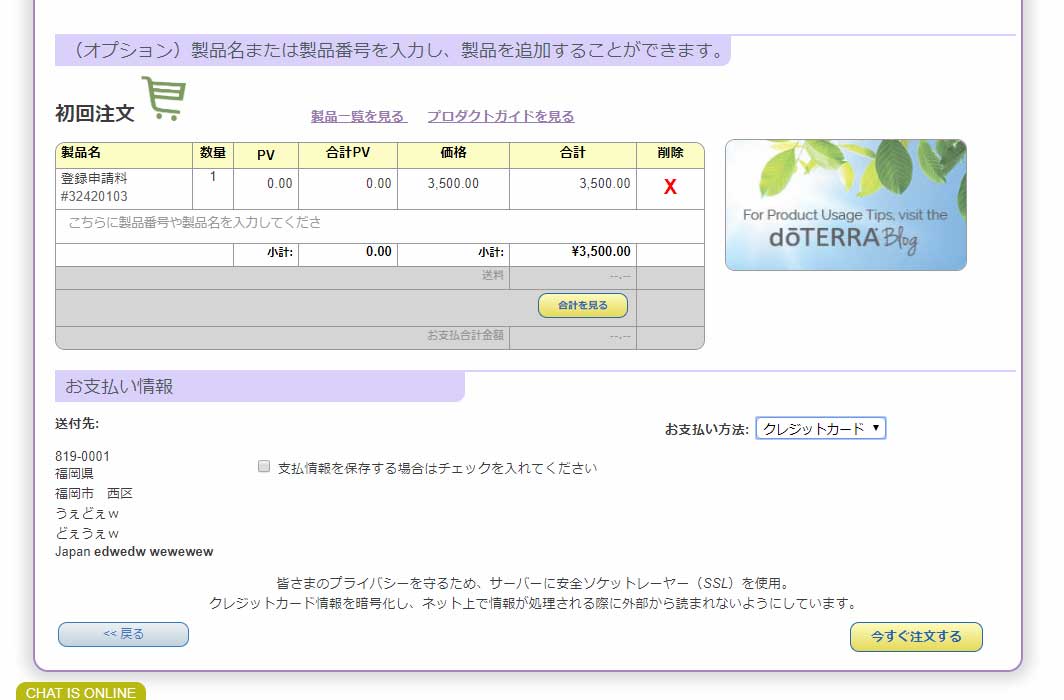The height and width of the screenshot is (700, 1064).
Task: Click the doTERRA Blog leaf banner
Action: click(x=845, y=203)
